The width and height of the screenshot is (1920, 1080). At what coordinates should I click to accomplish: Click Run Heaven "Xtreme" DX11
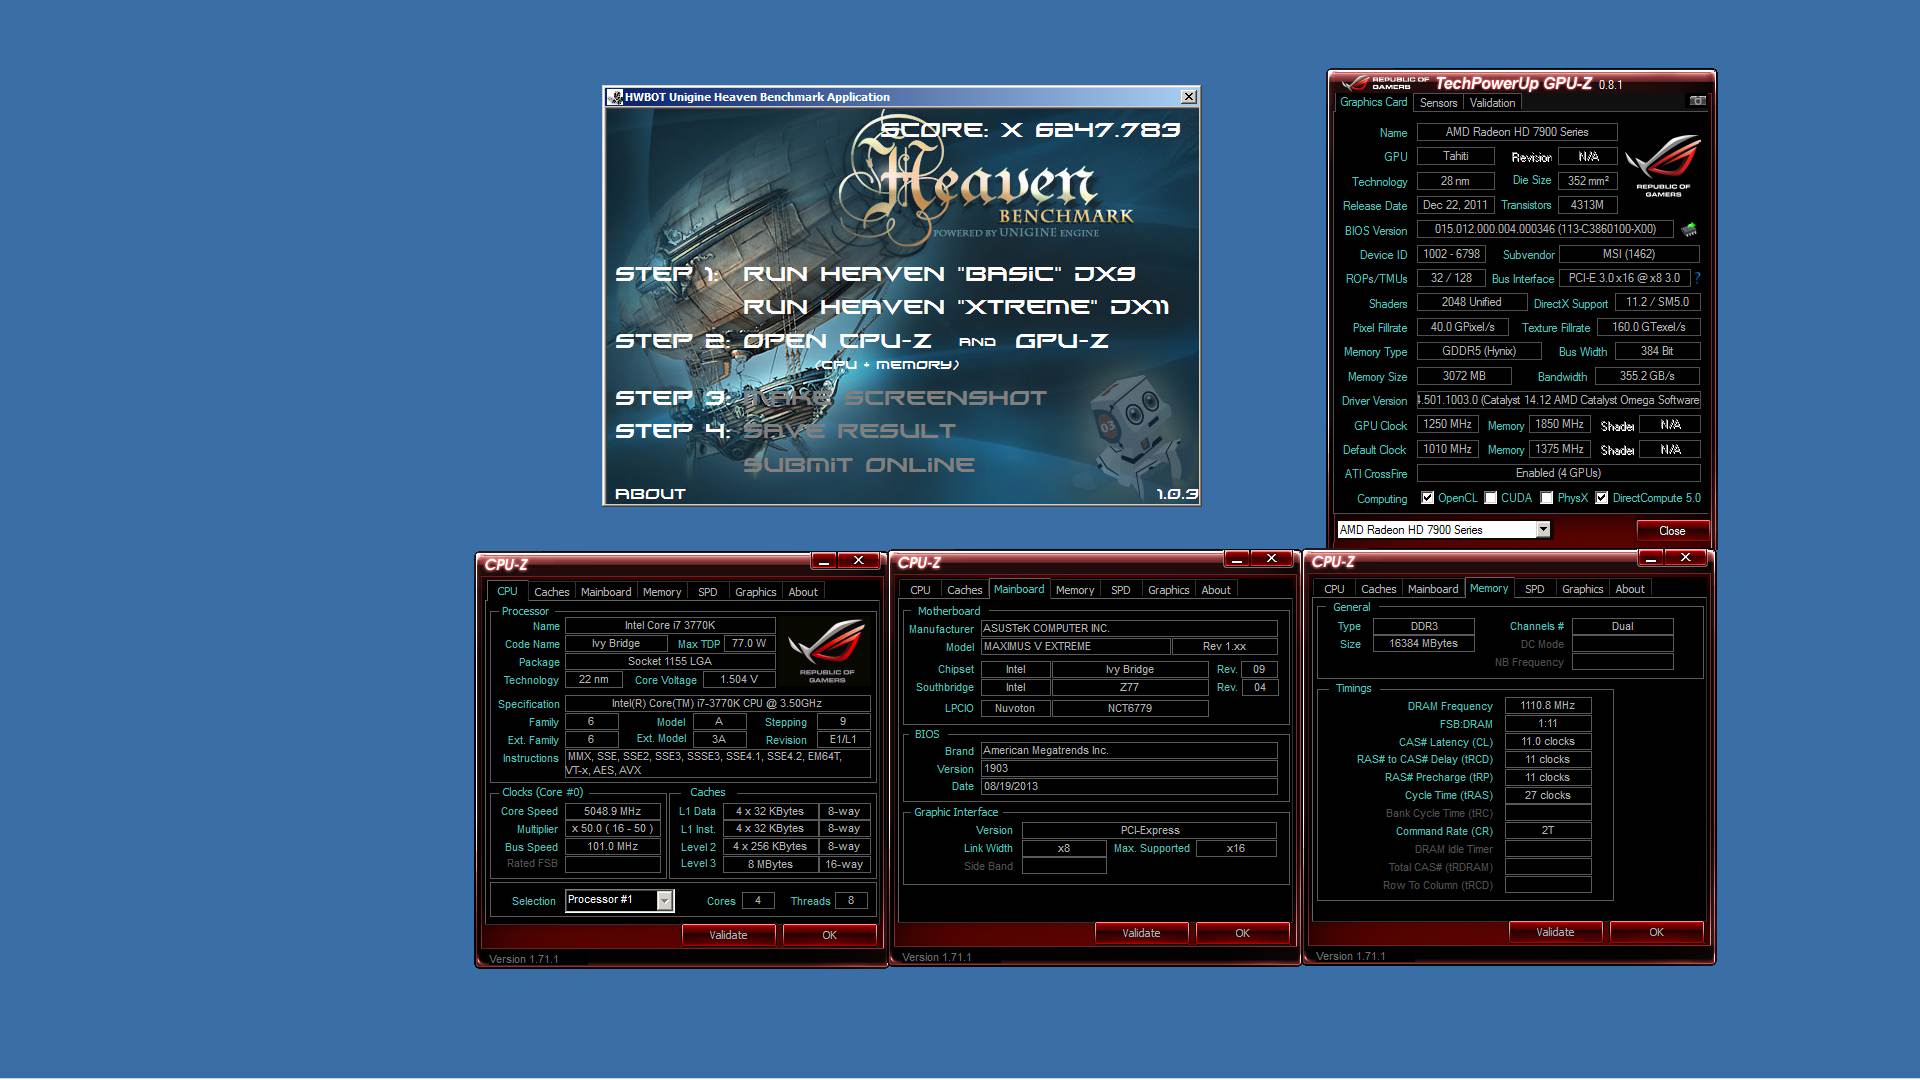956,307
